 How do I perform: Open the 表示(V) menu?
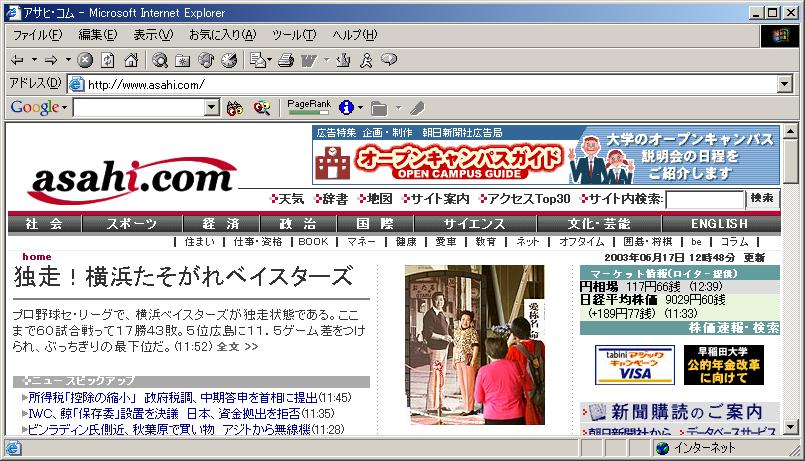tap(153, 35)
